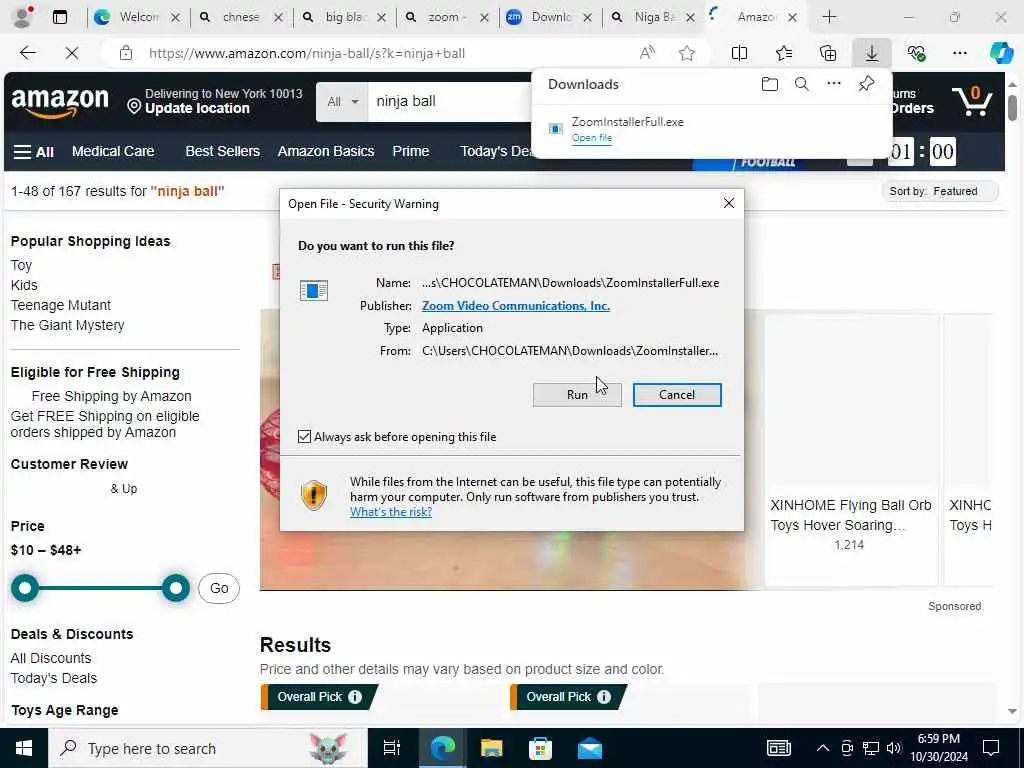This screenshot has height=768, width=1024.
Task: Click the Amazon search box with ninja ball
Action: pyautogui.click(x=449, y=101)
